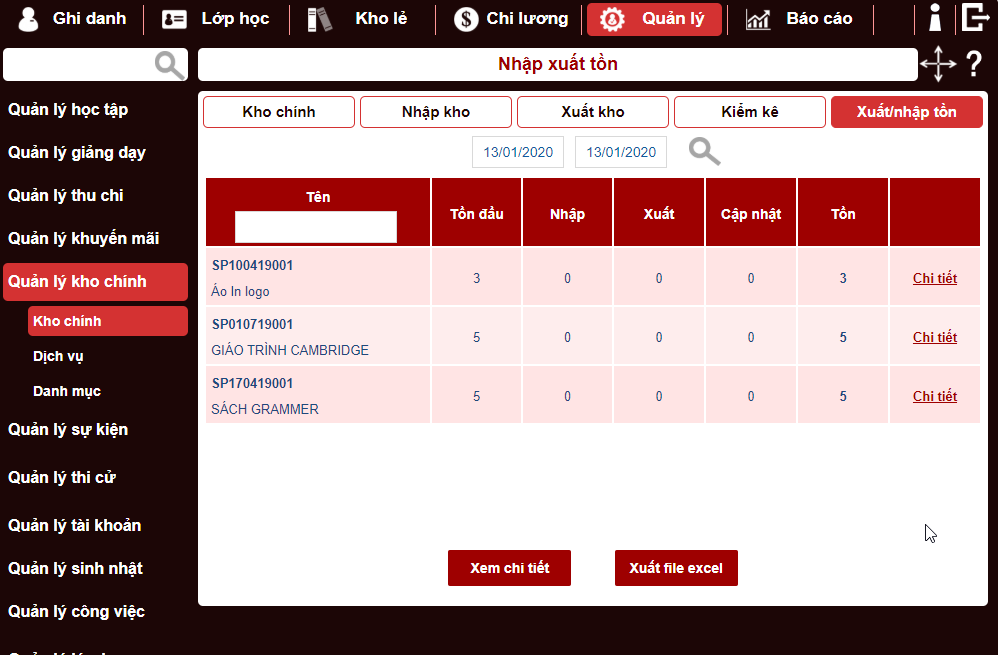Open Chi lương dollar coin icon
Image resolution: width=999 pixels, height=655 pixels.
[x=466, y=19]
